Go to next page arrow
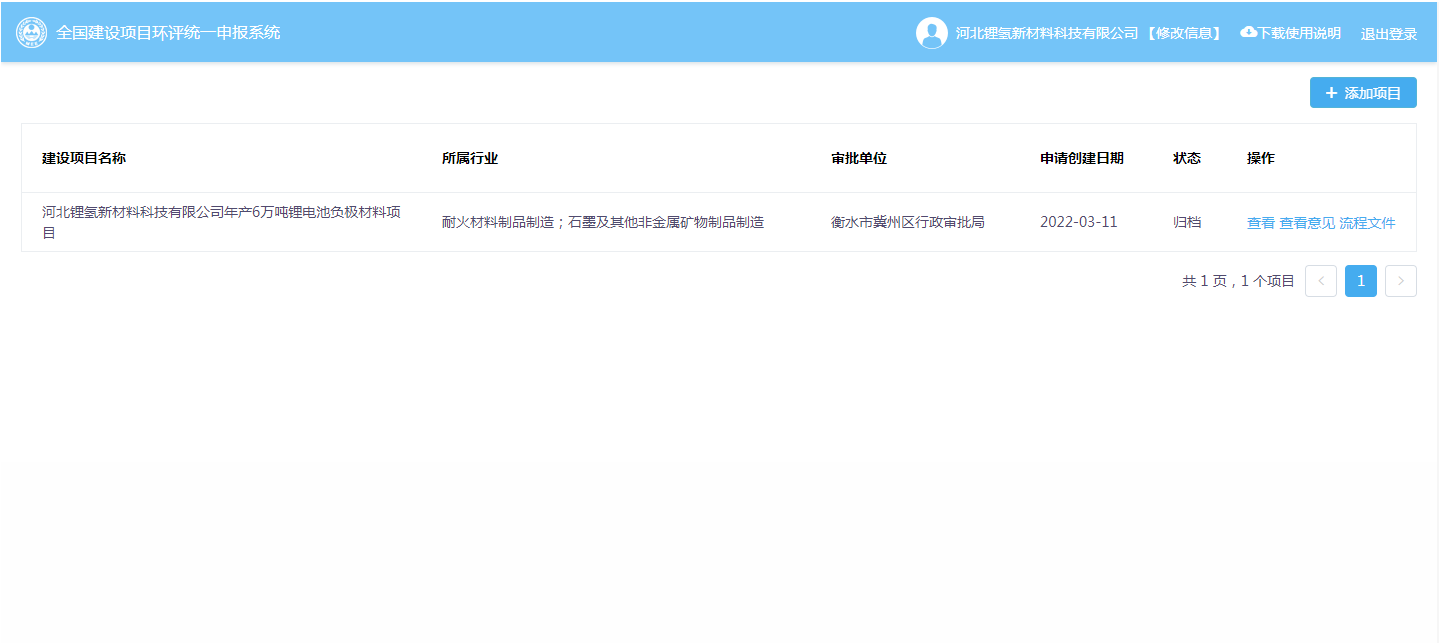 click(x=1401, y=281)
